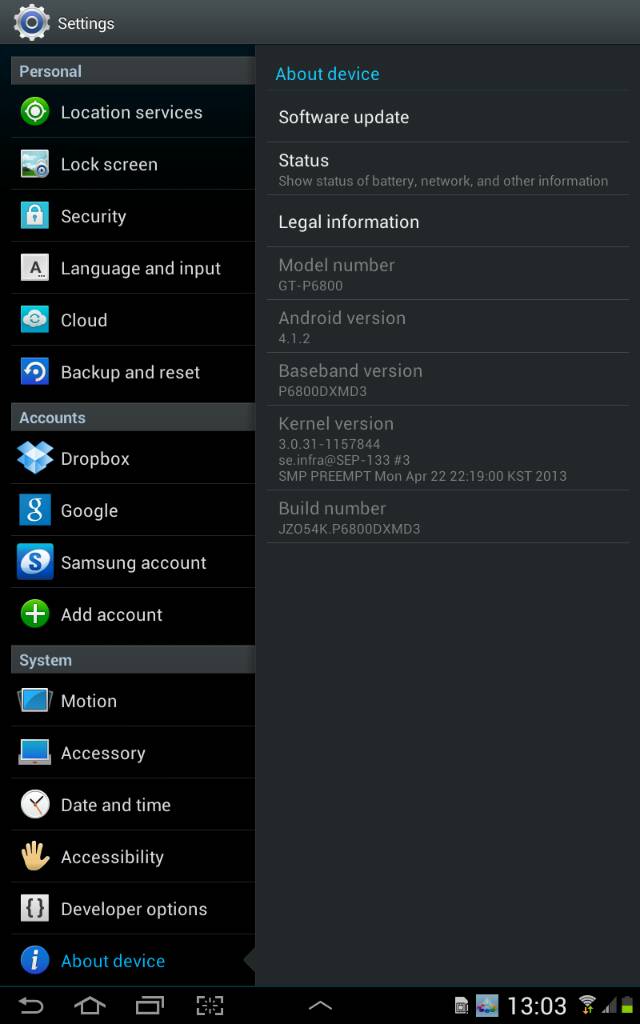640x1024 pixels.
Task: Open Status information entry
Action: coord(448,169)
